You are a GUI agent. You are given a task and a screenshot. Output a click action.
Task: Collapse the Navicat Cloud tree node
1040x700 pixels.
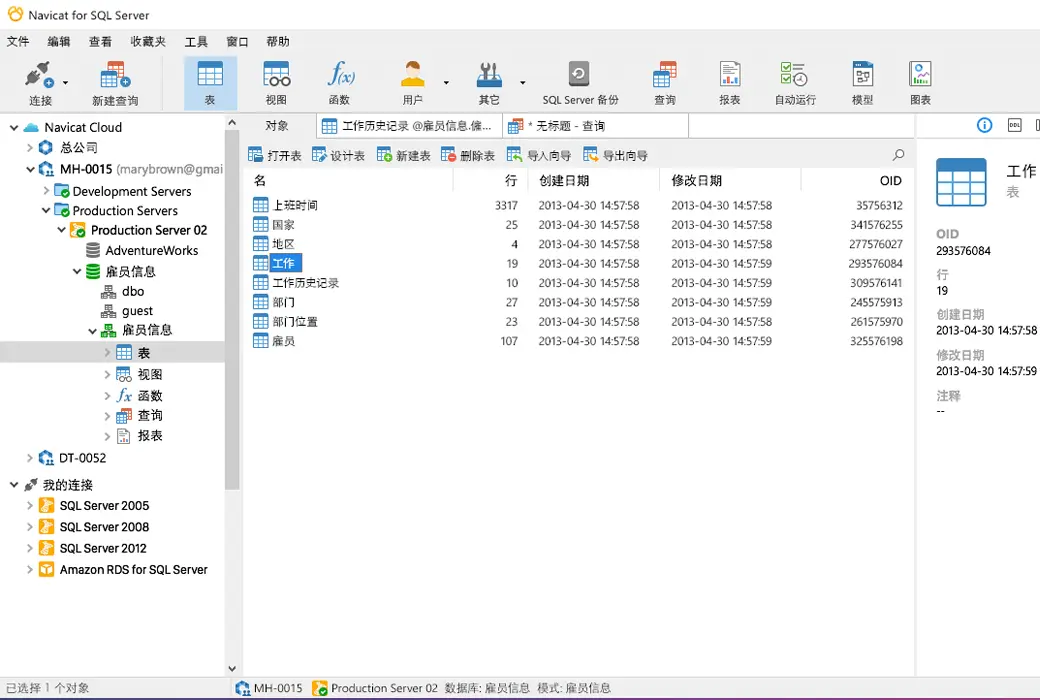tap(13, 127)
